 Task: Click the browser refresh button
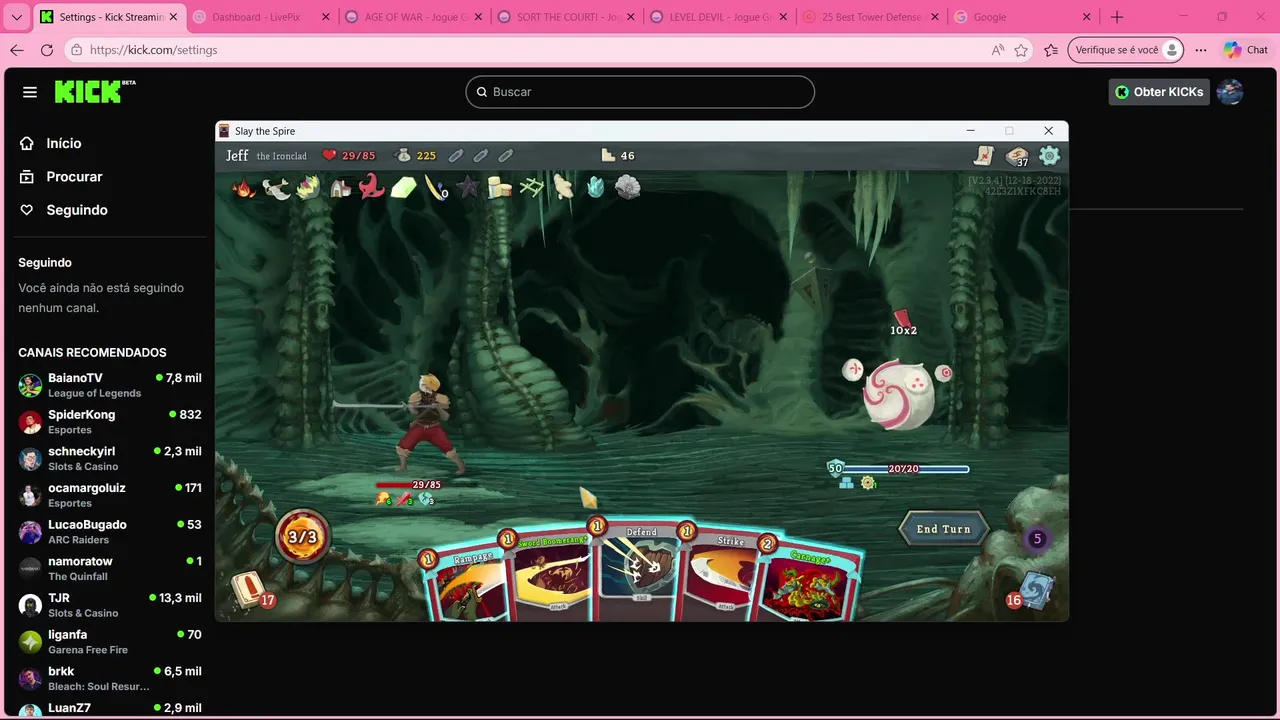[x=47, y=50]
